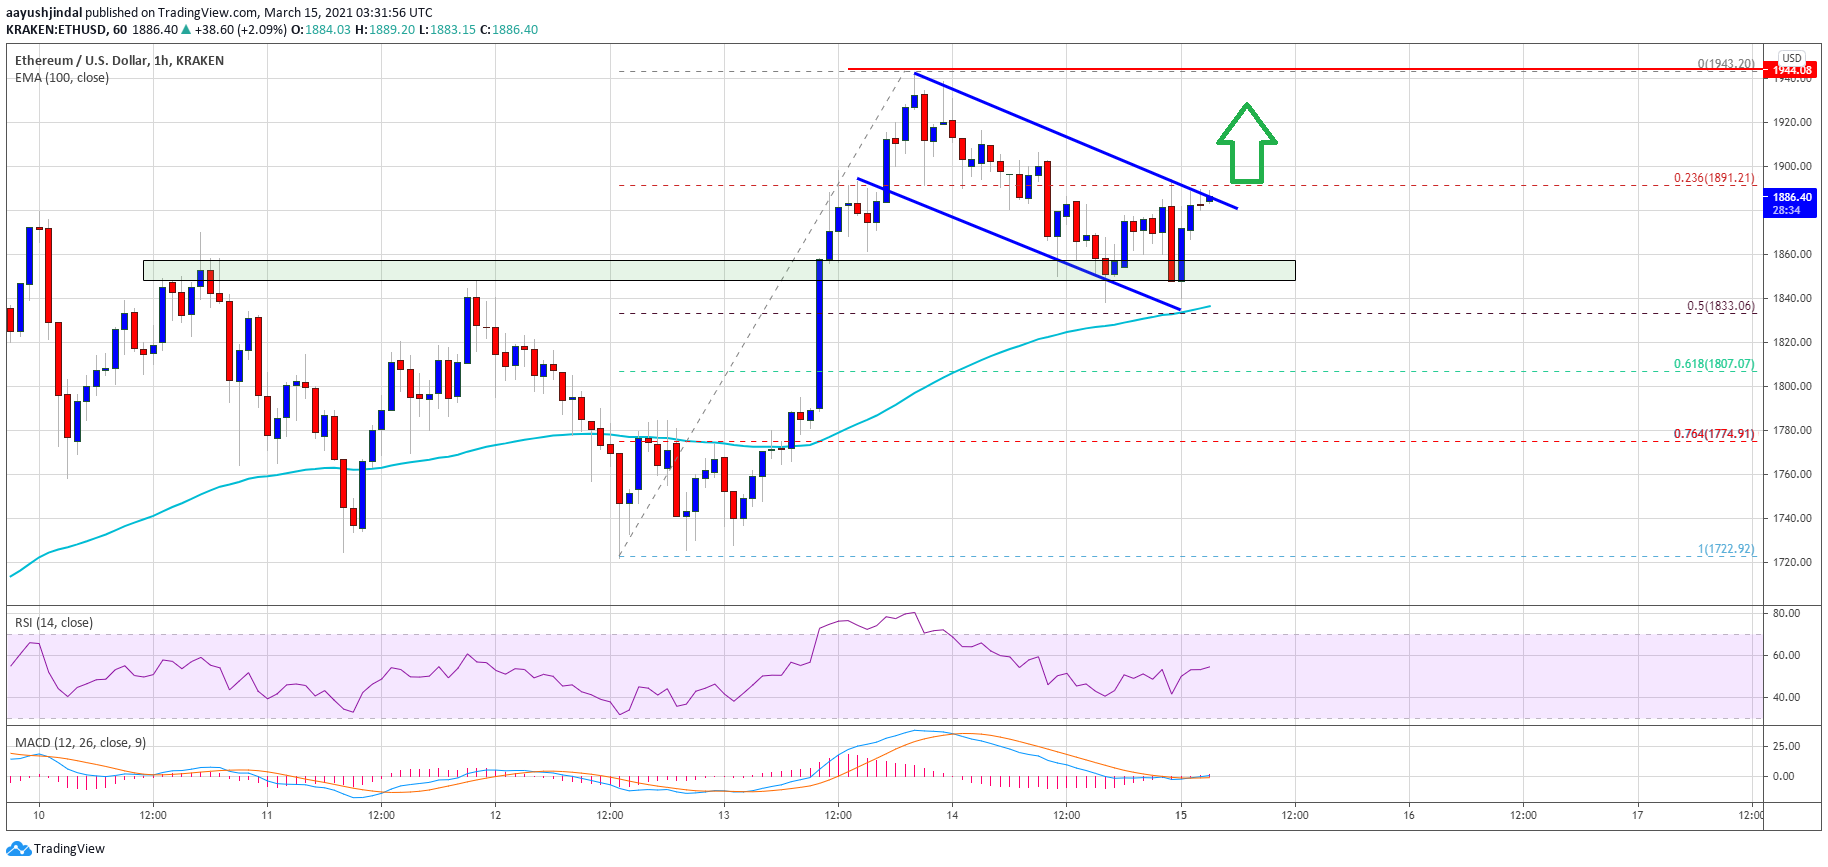This screenshot has width=1828, height=867.
Task: Select the 0.5 (1833.06) Fibonacci level label
Action: [x=1720, y=306]
